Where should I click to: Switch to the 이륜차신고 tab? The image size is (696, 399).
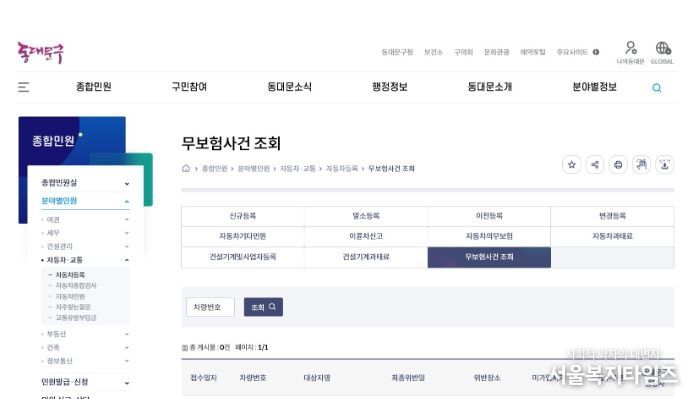pos(366,237)
